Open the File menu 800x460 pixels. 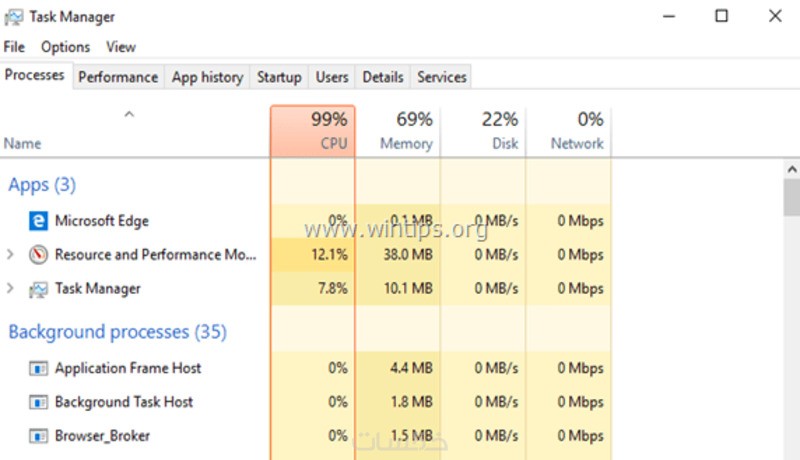[14, 47]
